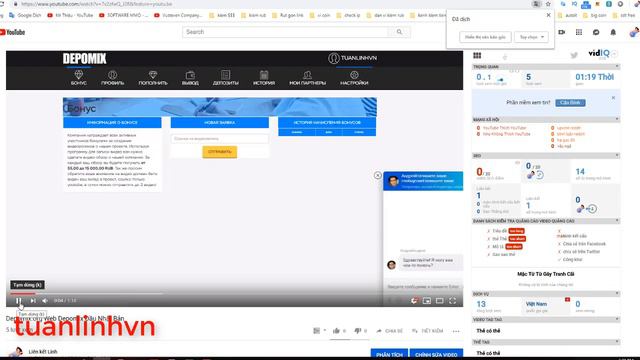Collapse the SEO section
Image resolution: width=640 pixels, height=360 pixels.
coord(617,156)
